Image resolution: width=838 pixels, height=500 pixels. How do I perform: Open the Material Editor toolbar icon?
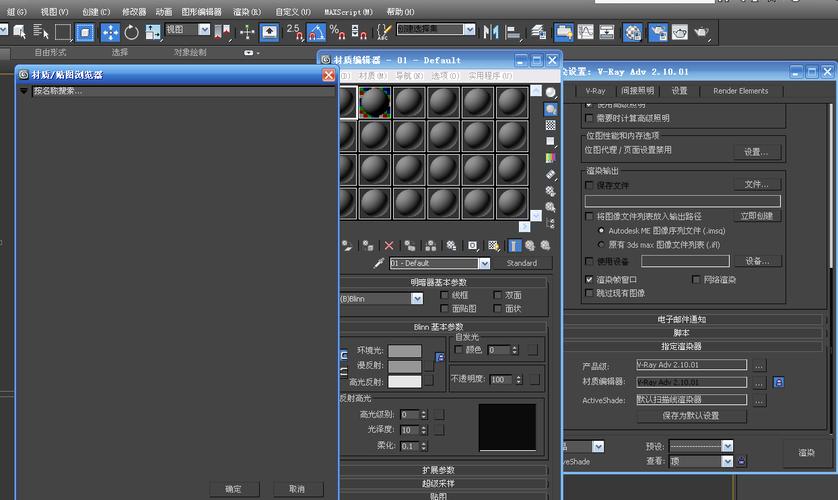click(633, 33)
